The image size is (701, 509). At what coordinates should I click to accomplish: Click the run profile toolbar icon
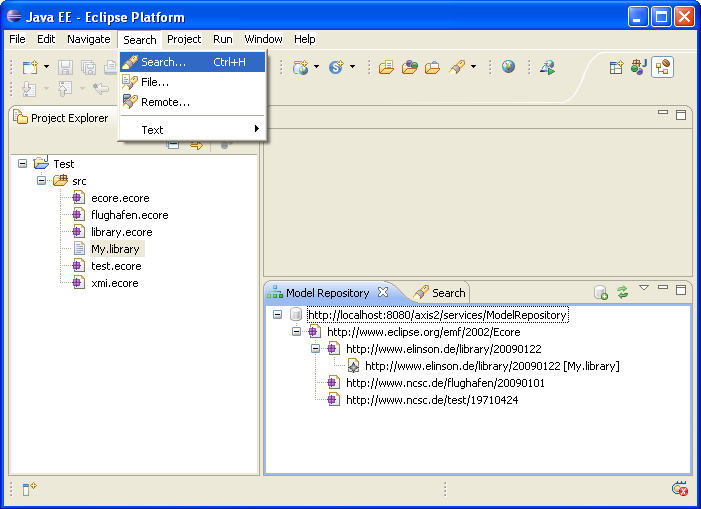point(547,67)
